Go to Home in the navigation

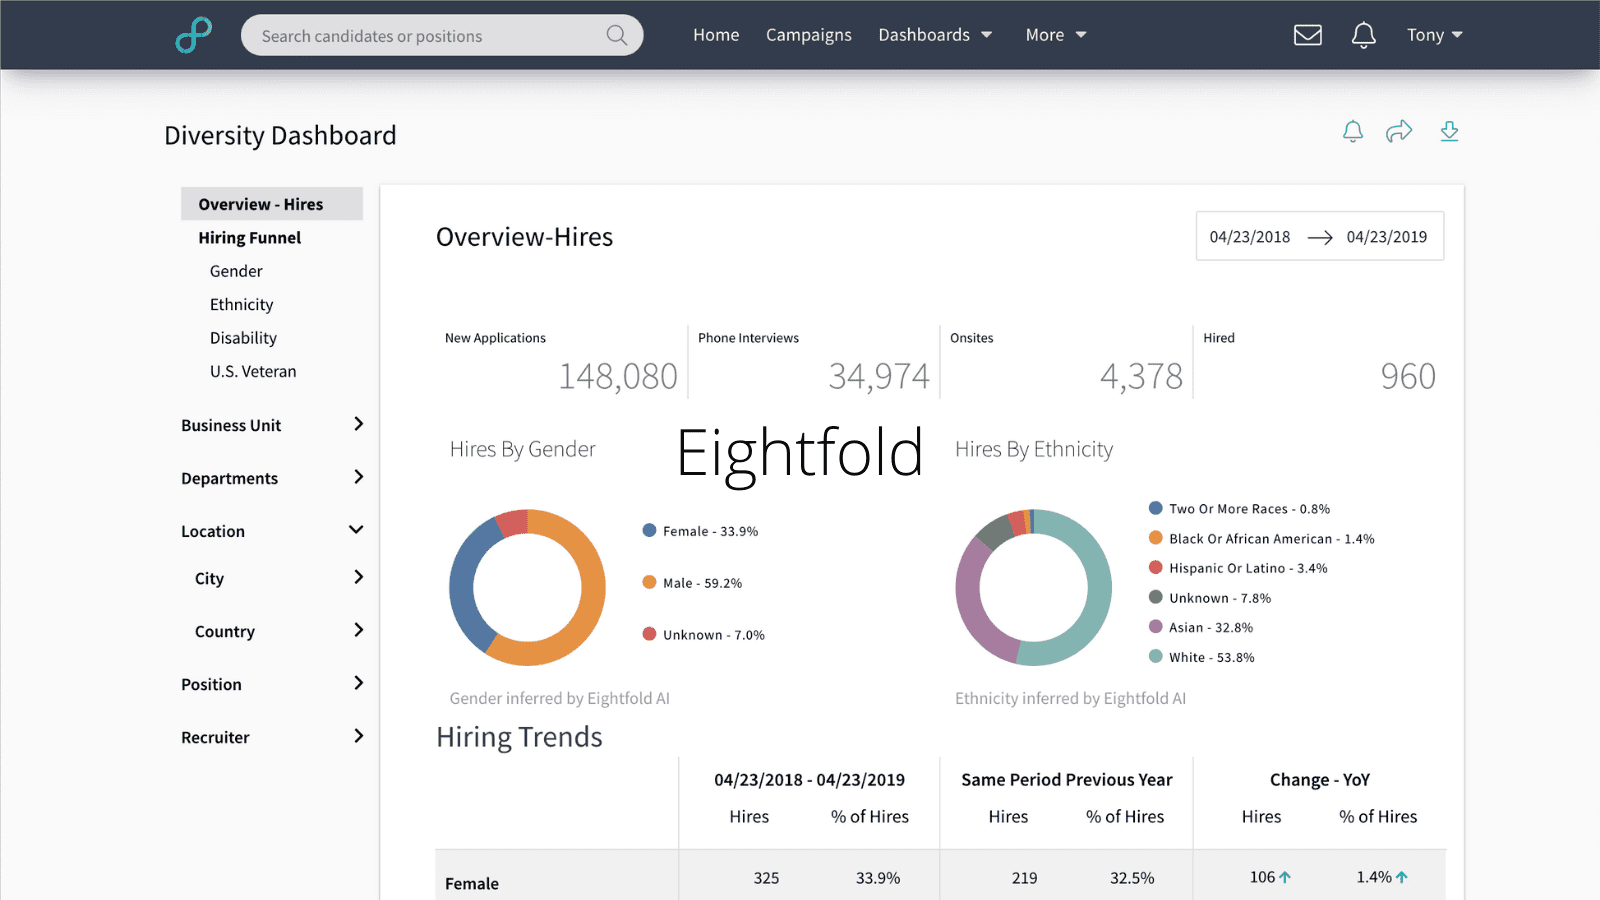click(x=716, y=35)
